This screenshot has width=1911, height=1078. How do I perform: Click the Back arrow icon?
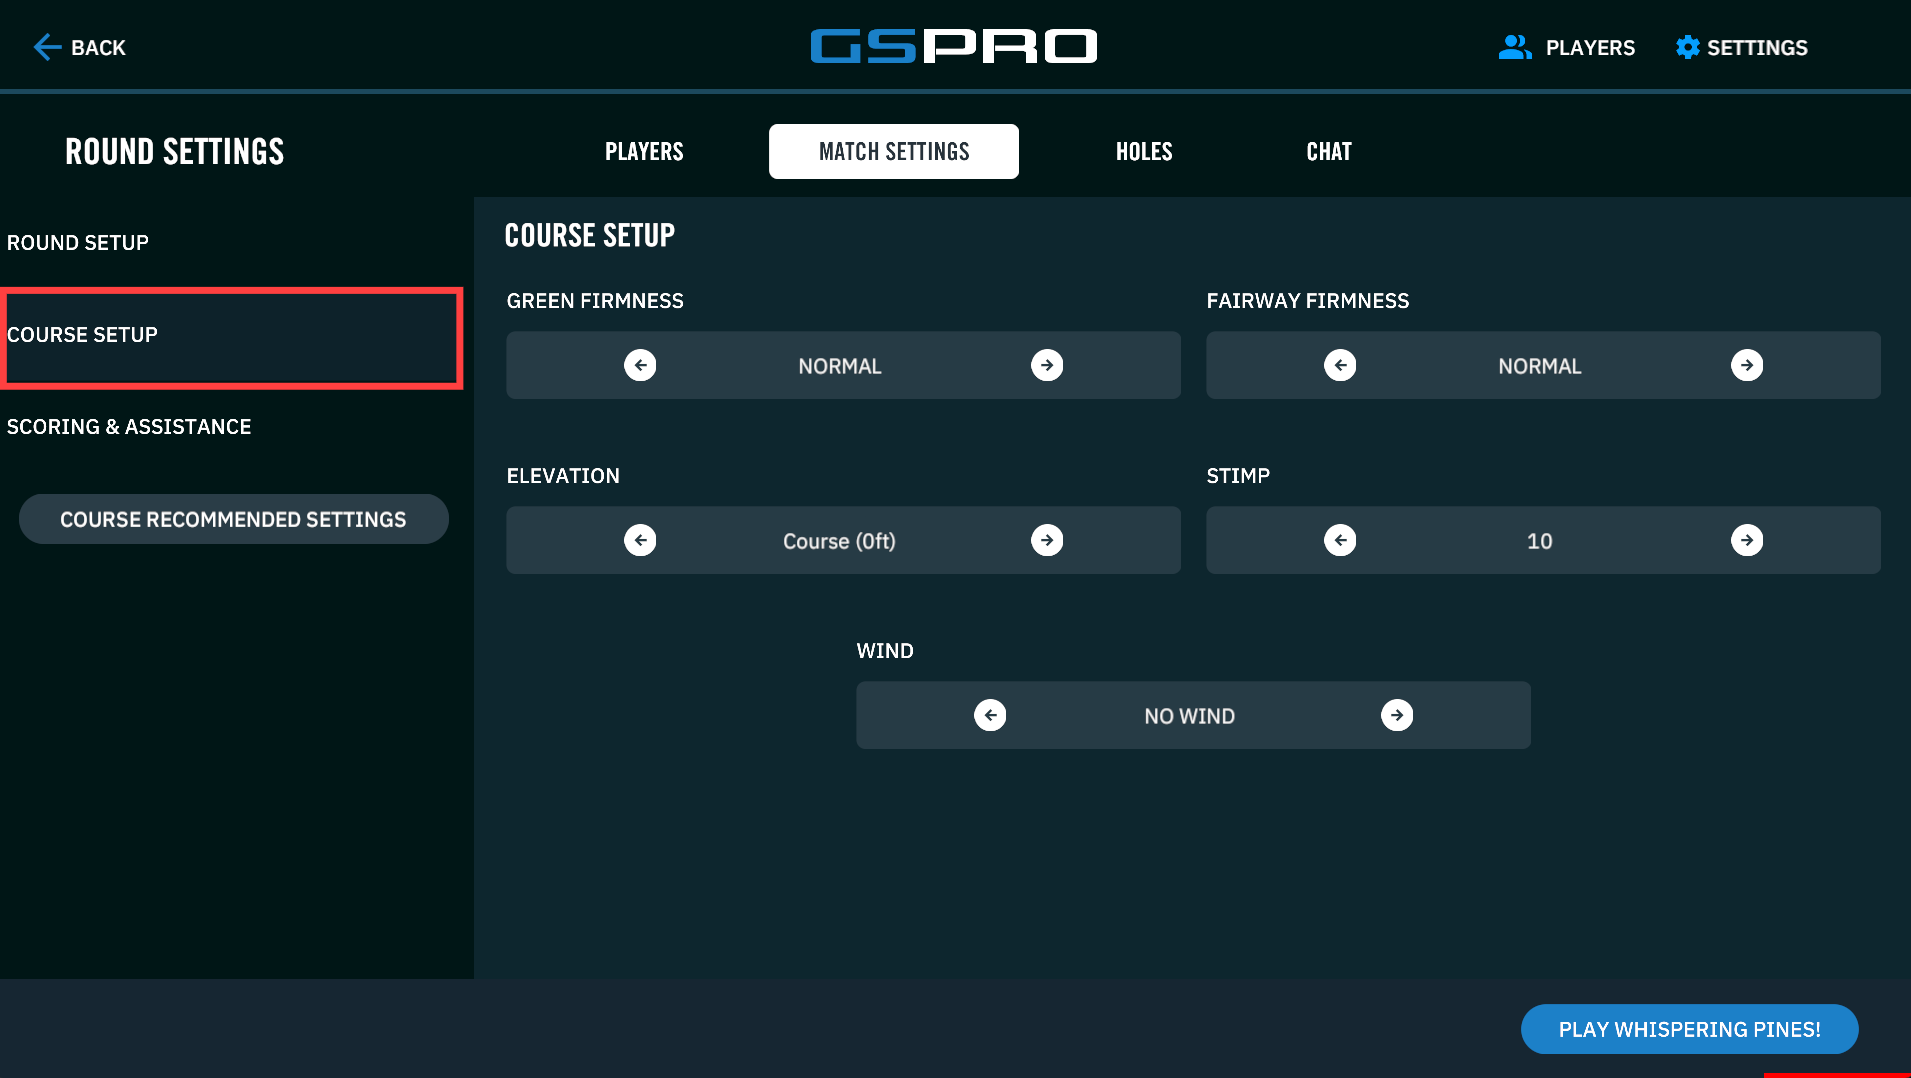(x=47, y=47)
